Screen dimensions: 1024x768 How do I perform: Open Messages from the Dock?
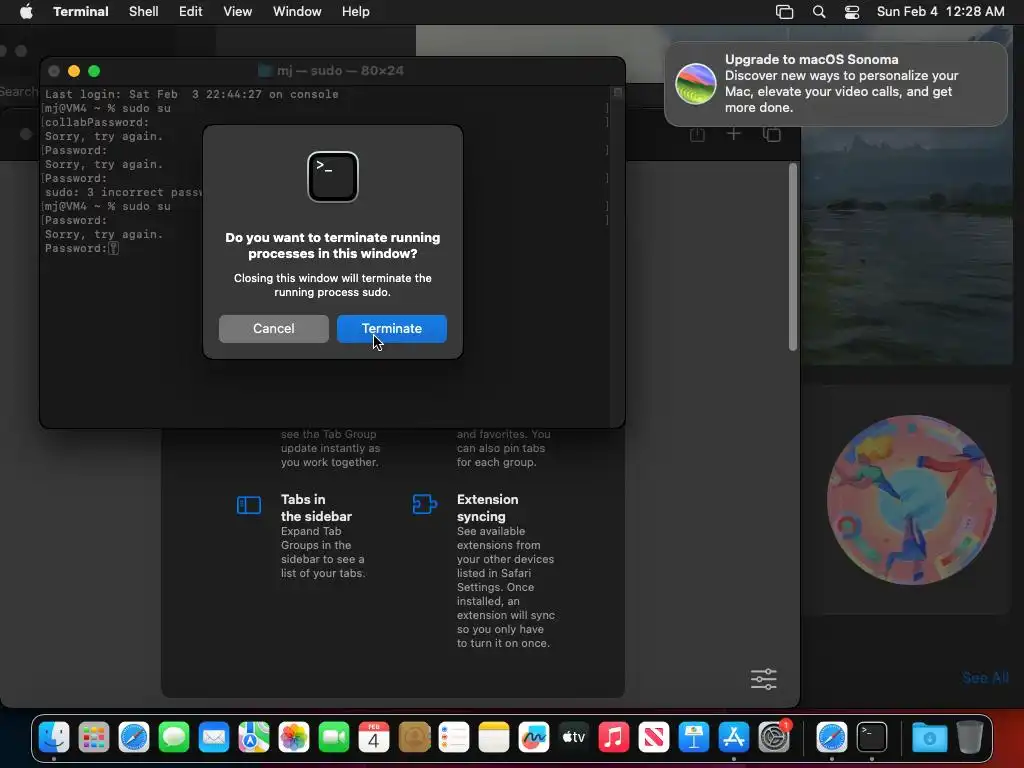coord(174,738)
